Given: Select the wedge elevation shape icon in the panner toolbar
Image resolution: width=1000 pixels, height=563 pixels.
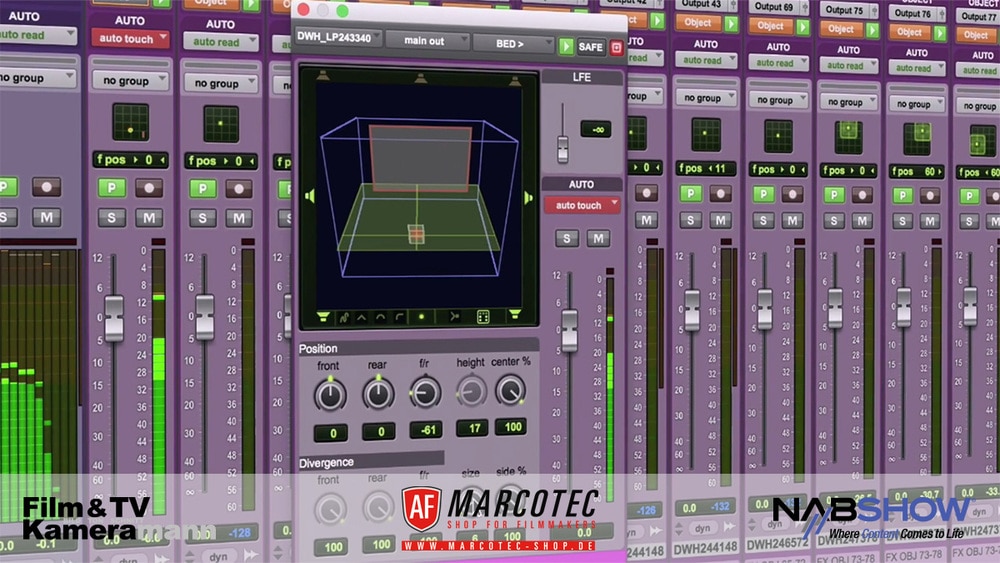Looking at the screenshot, I should tap(362, 317).
